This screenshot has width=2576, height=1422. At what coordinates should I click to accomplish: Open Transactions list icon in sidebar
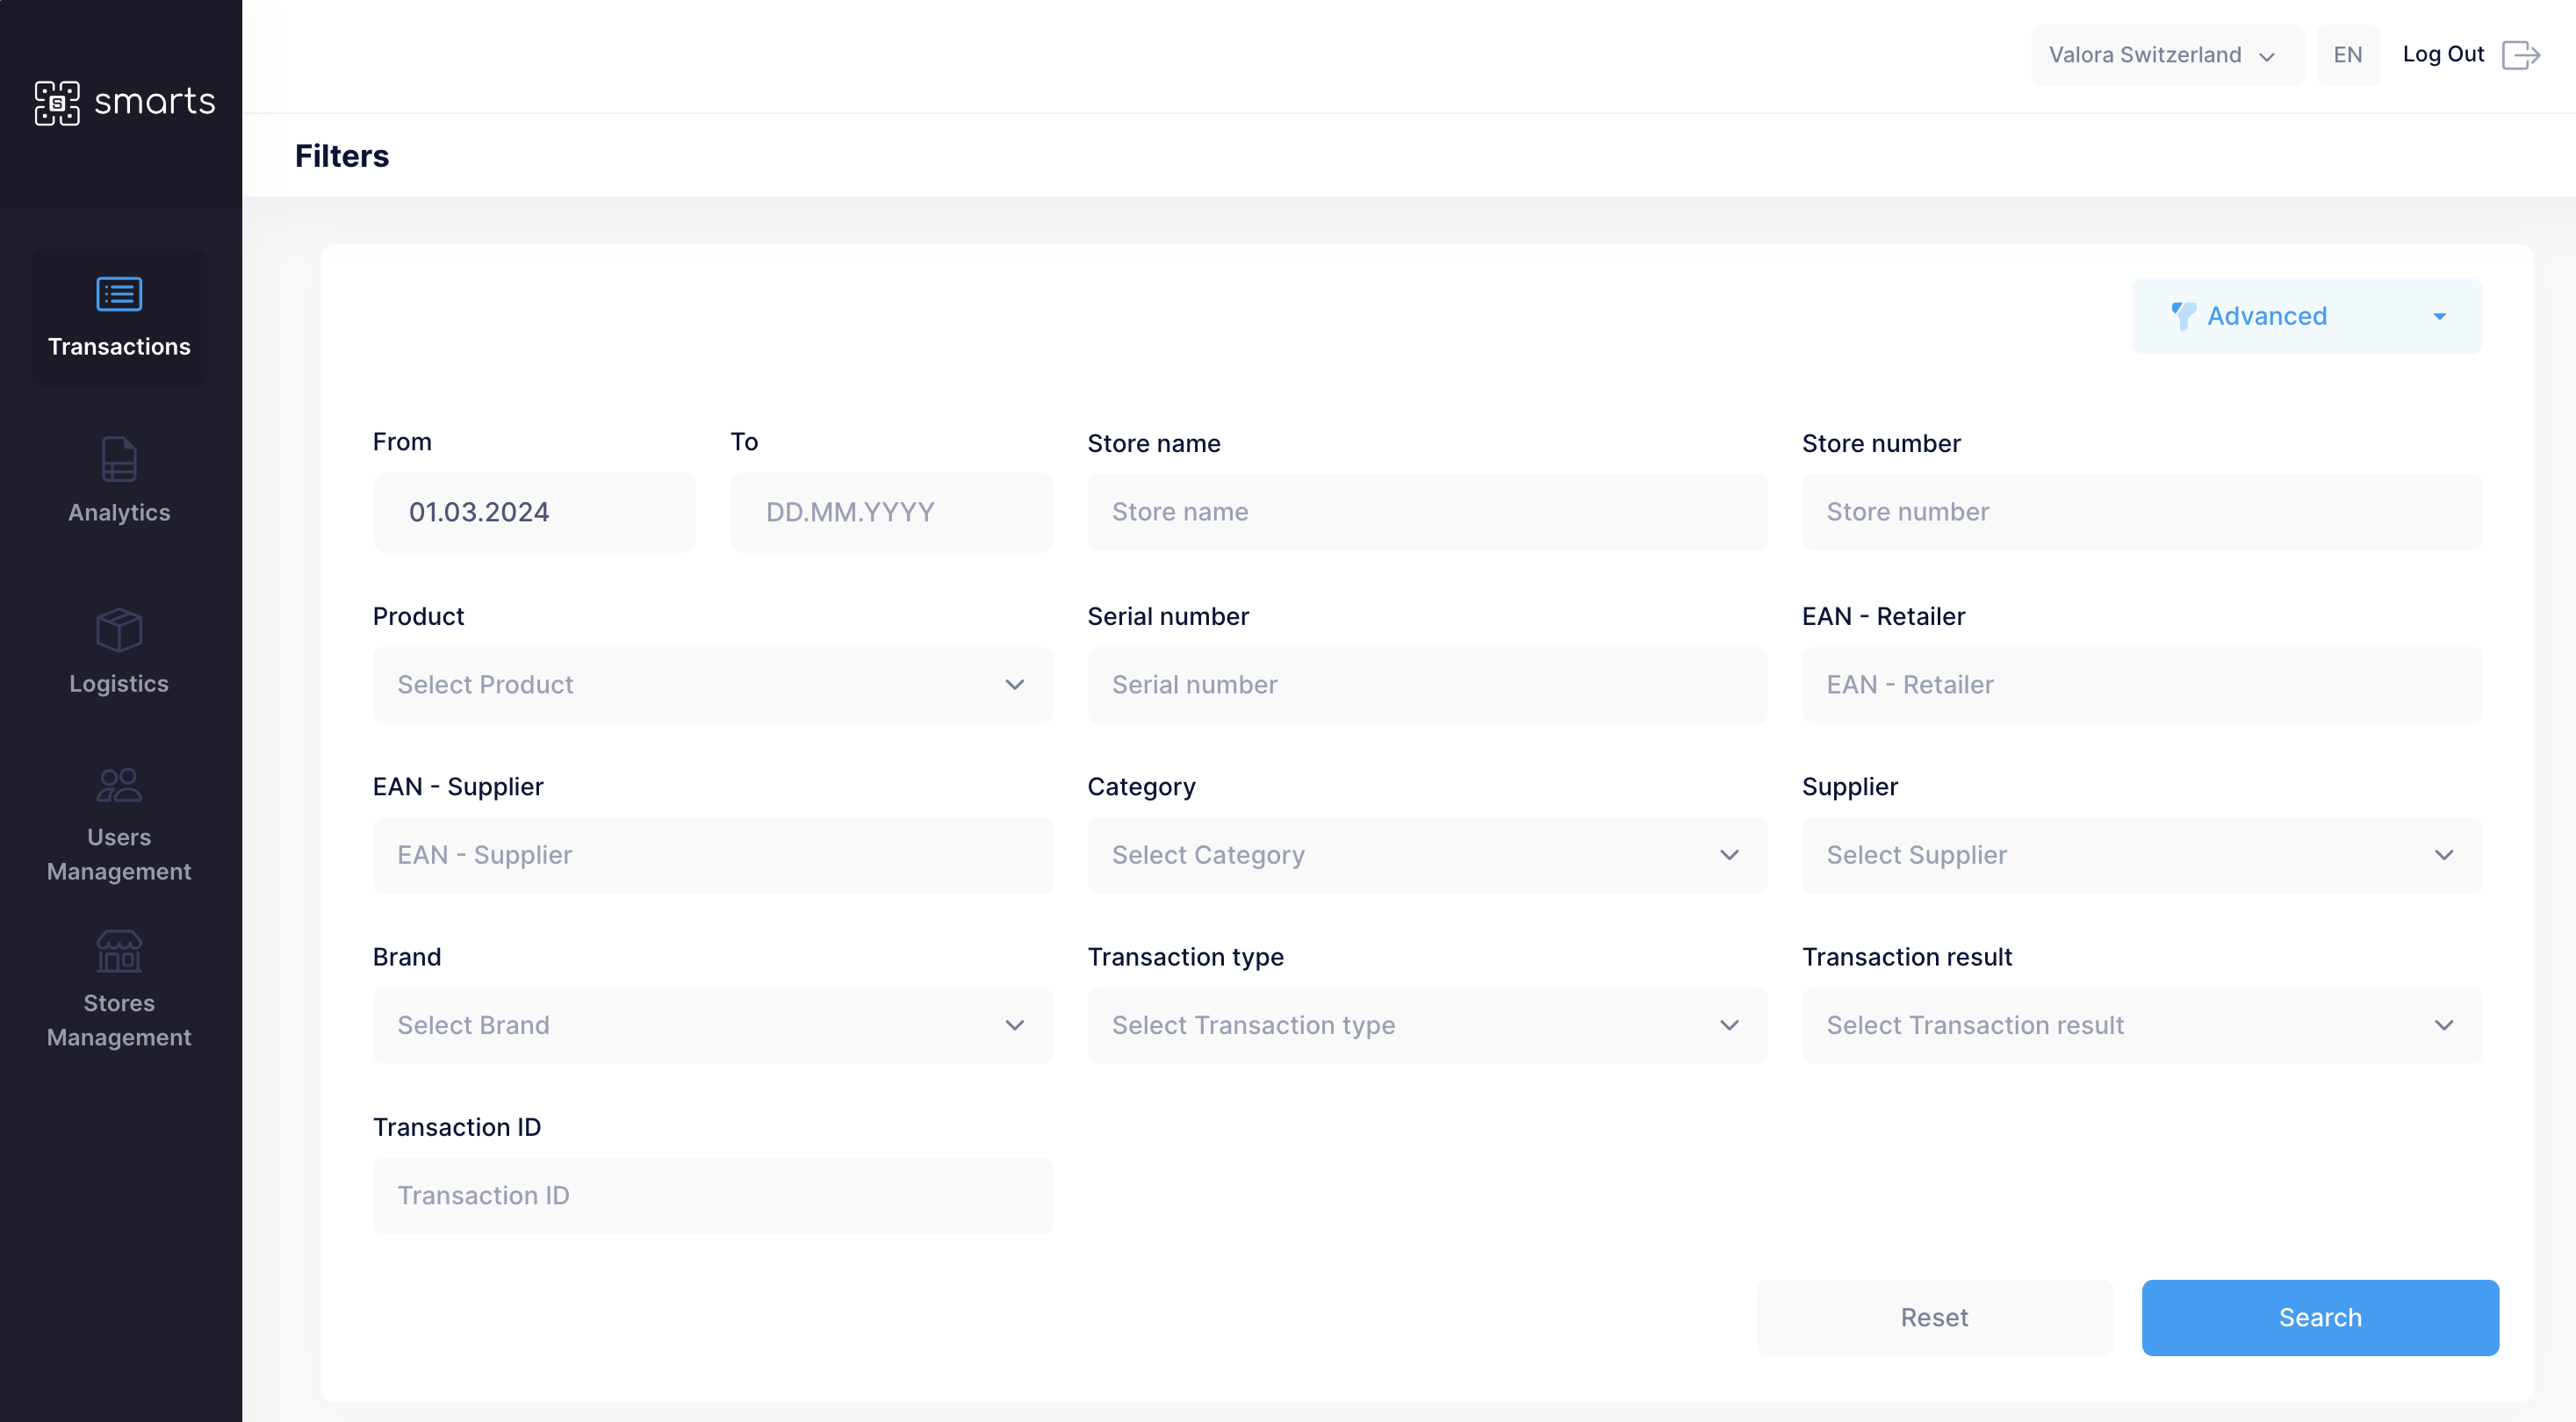tap(119, 294)
